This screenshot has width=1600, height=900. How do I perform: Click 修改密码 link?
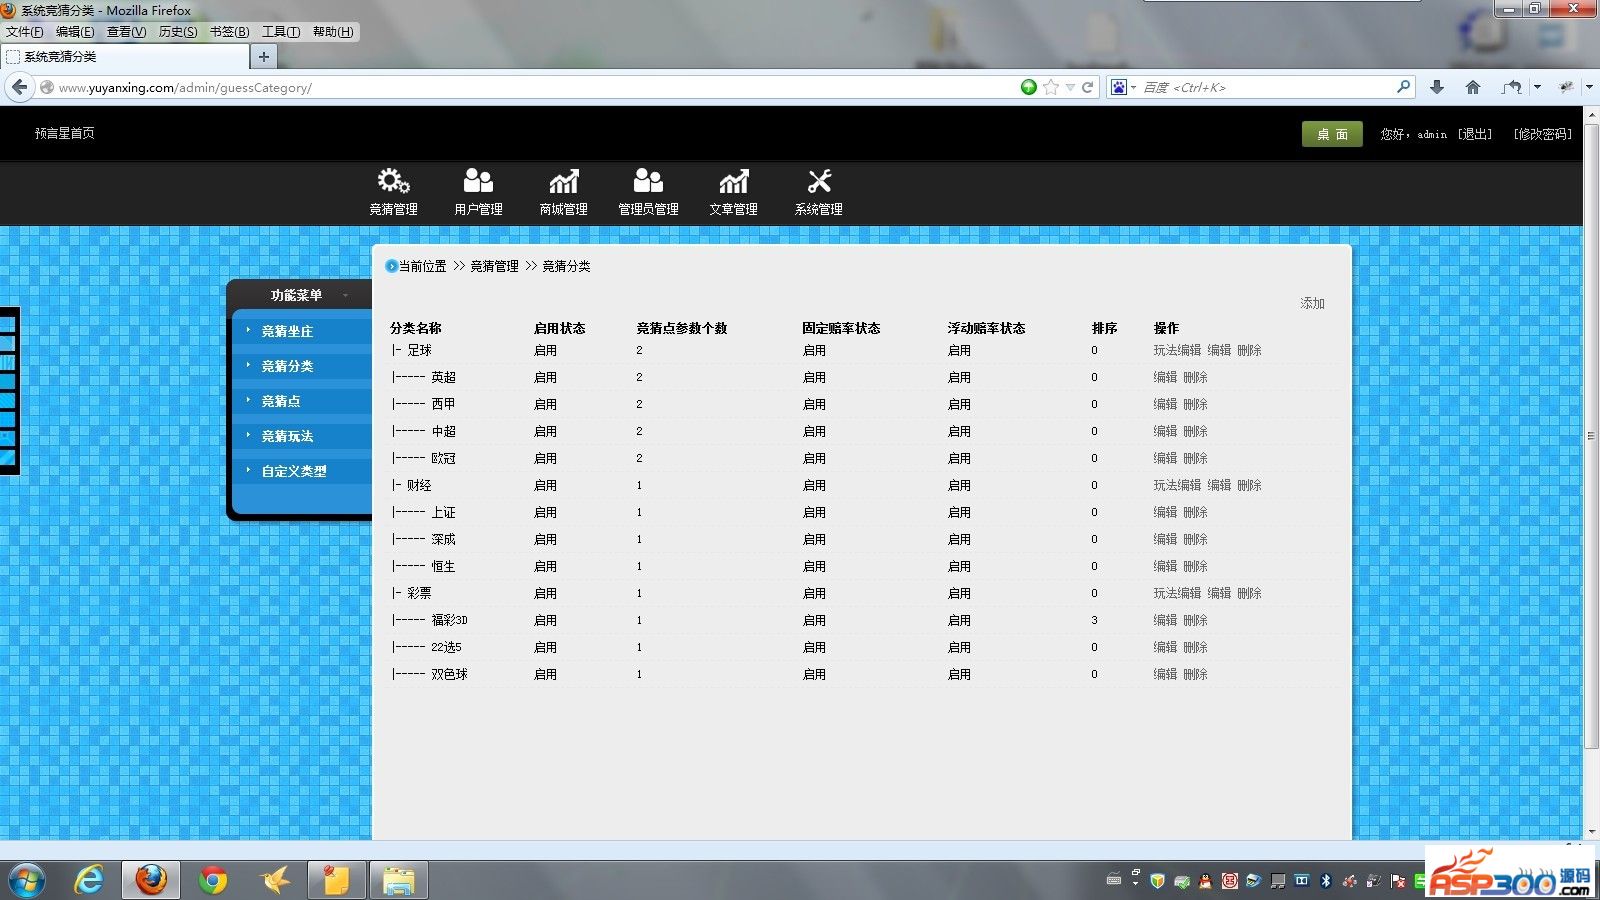pos(1543,134)
